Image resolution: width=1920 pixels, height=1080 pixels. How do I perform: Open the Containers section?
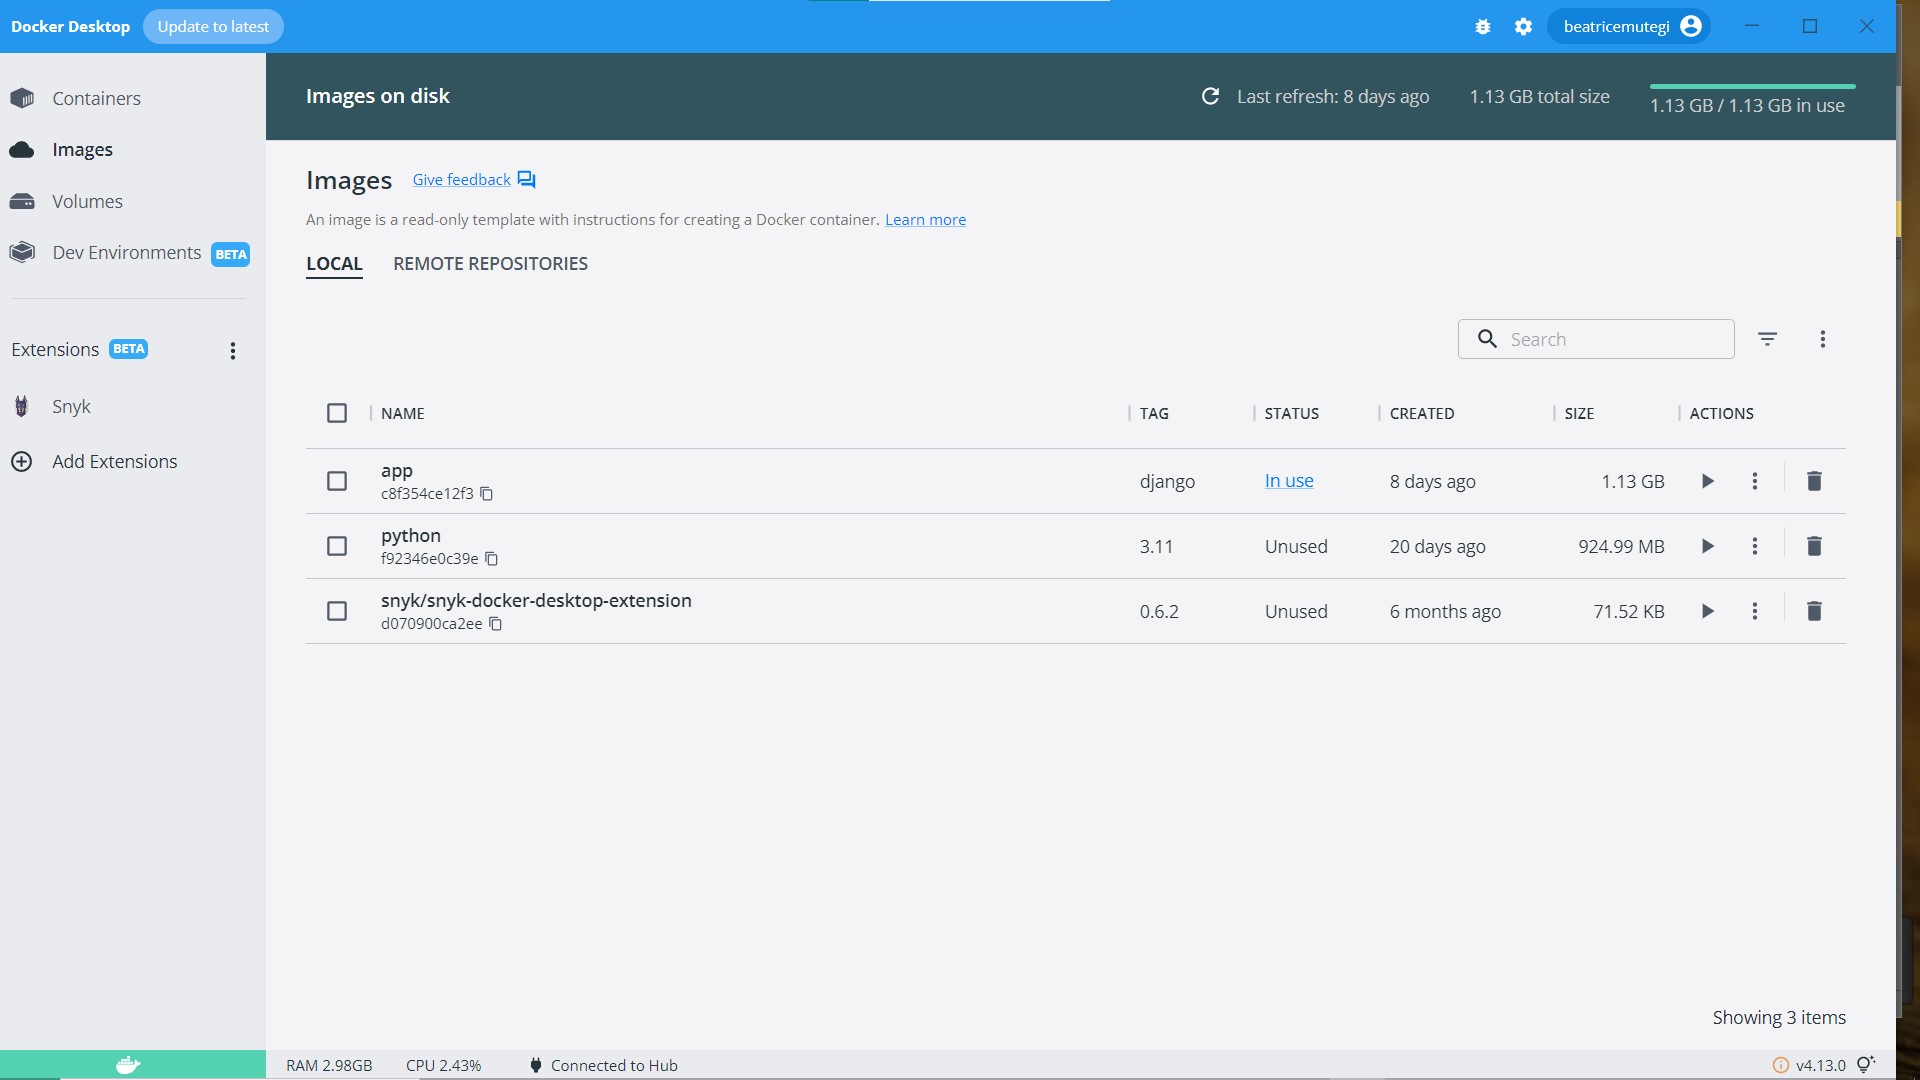(x=96, y=98)
